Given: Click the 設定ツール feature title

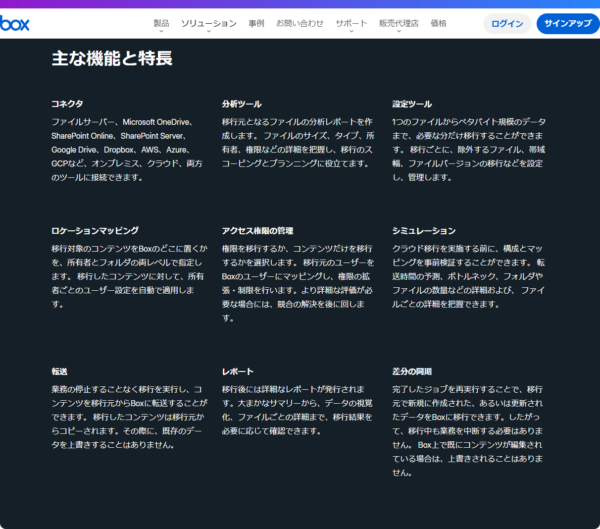Looking at the screenshot, I should tap(412, 104).
